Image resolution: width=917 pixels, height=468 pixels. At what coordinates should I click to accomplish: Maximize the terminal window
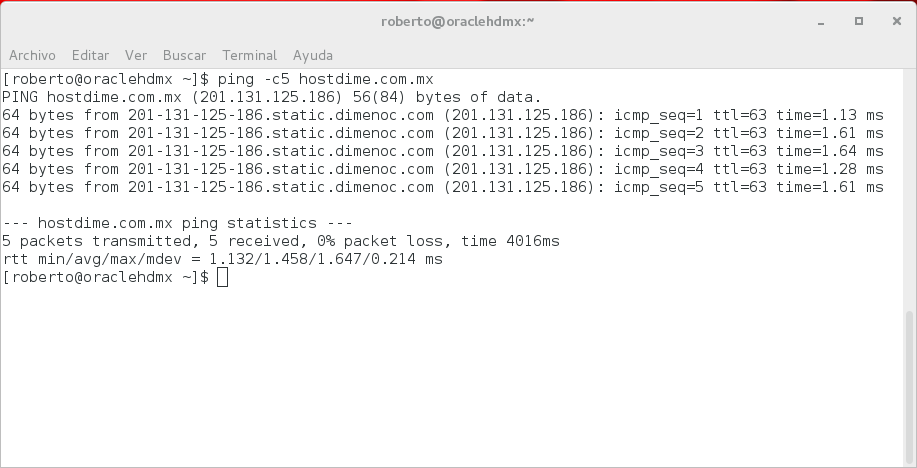(858, 21)
